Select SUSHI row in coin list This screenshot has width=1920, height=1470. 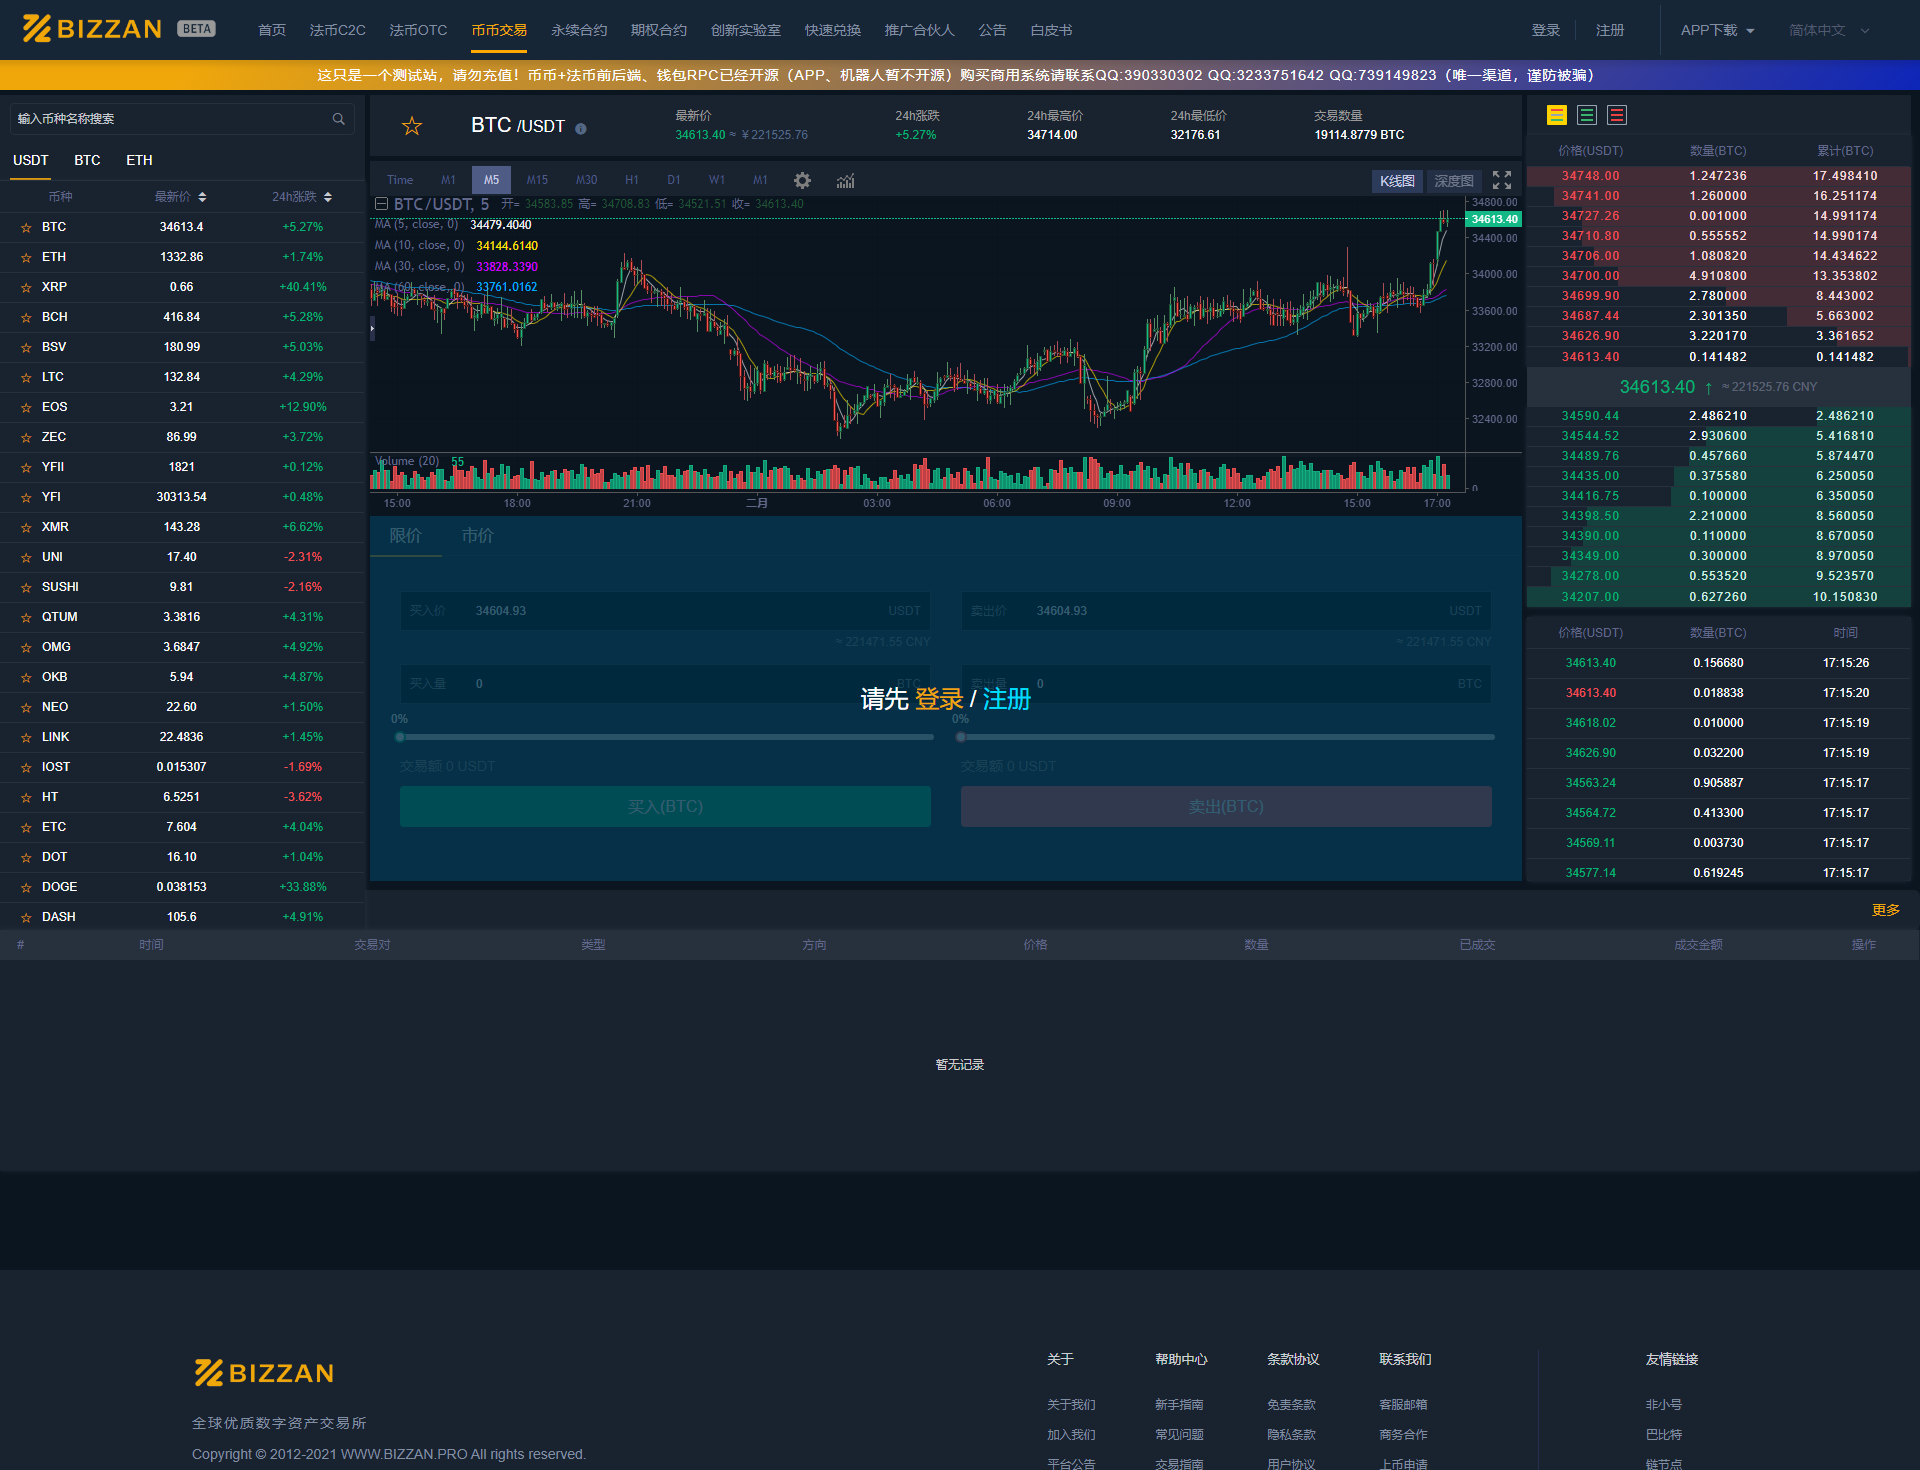click(182, 587)
